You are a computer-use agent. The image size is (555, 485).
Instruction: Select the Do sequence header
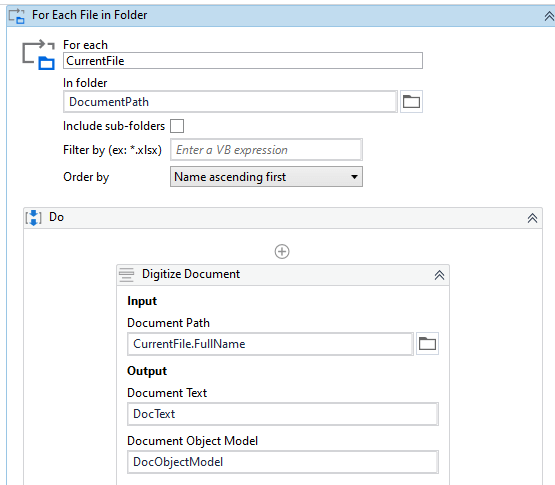pyautogui.click(x=283, y=218)
